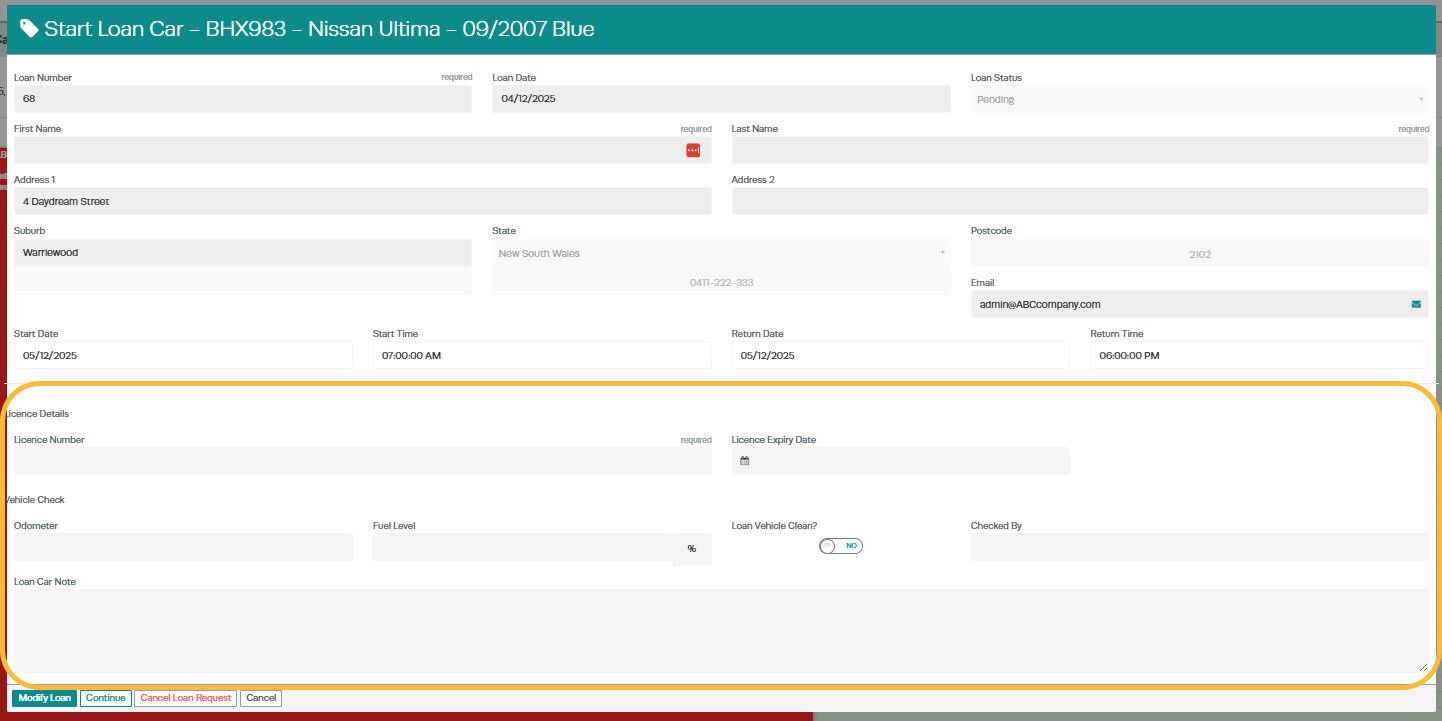Click calendar icon in Licence Expiry Date
The width and height of the screenshot is (1442, 721).
coord(745,461)
